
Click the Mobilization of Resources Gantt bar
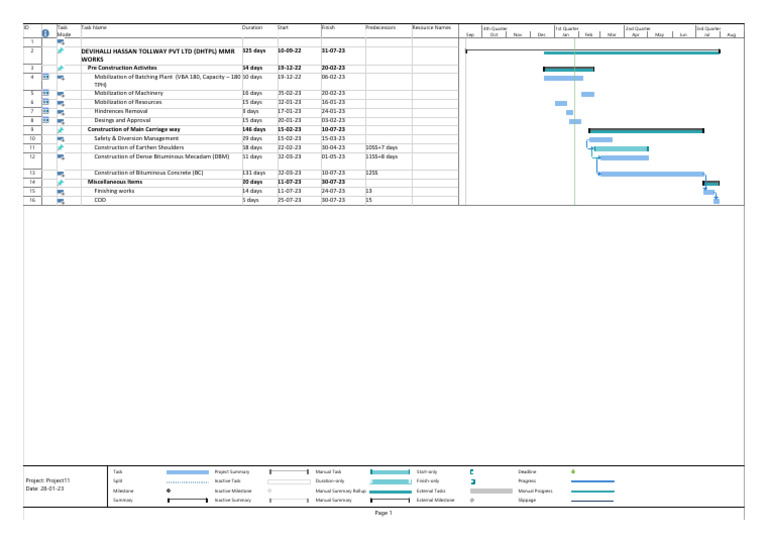point(561,103)
